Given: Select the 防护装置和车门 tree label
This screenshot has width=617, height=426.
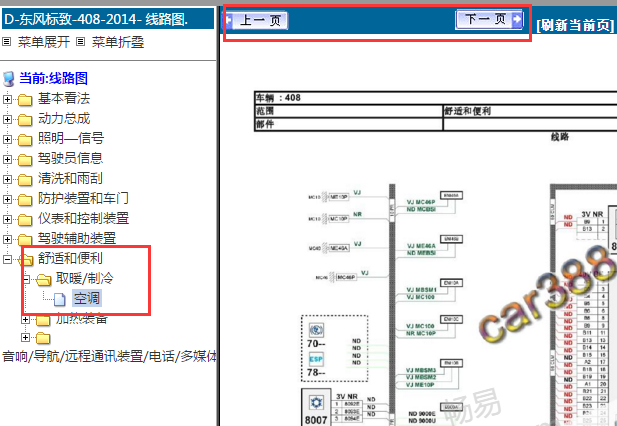Looking at the screenshot, I should 83,199.
